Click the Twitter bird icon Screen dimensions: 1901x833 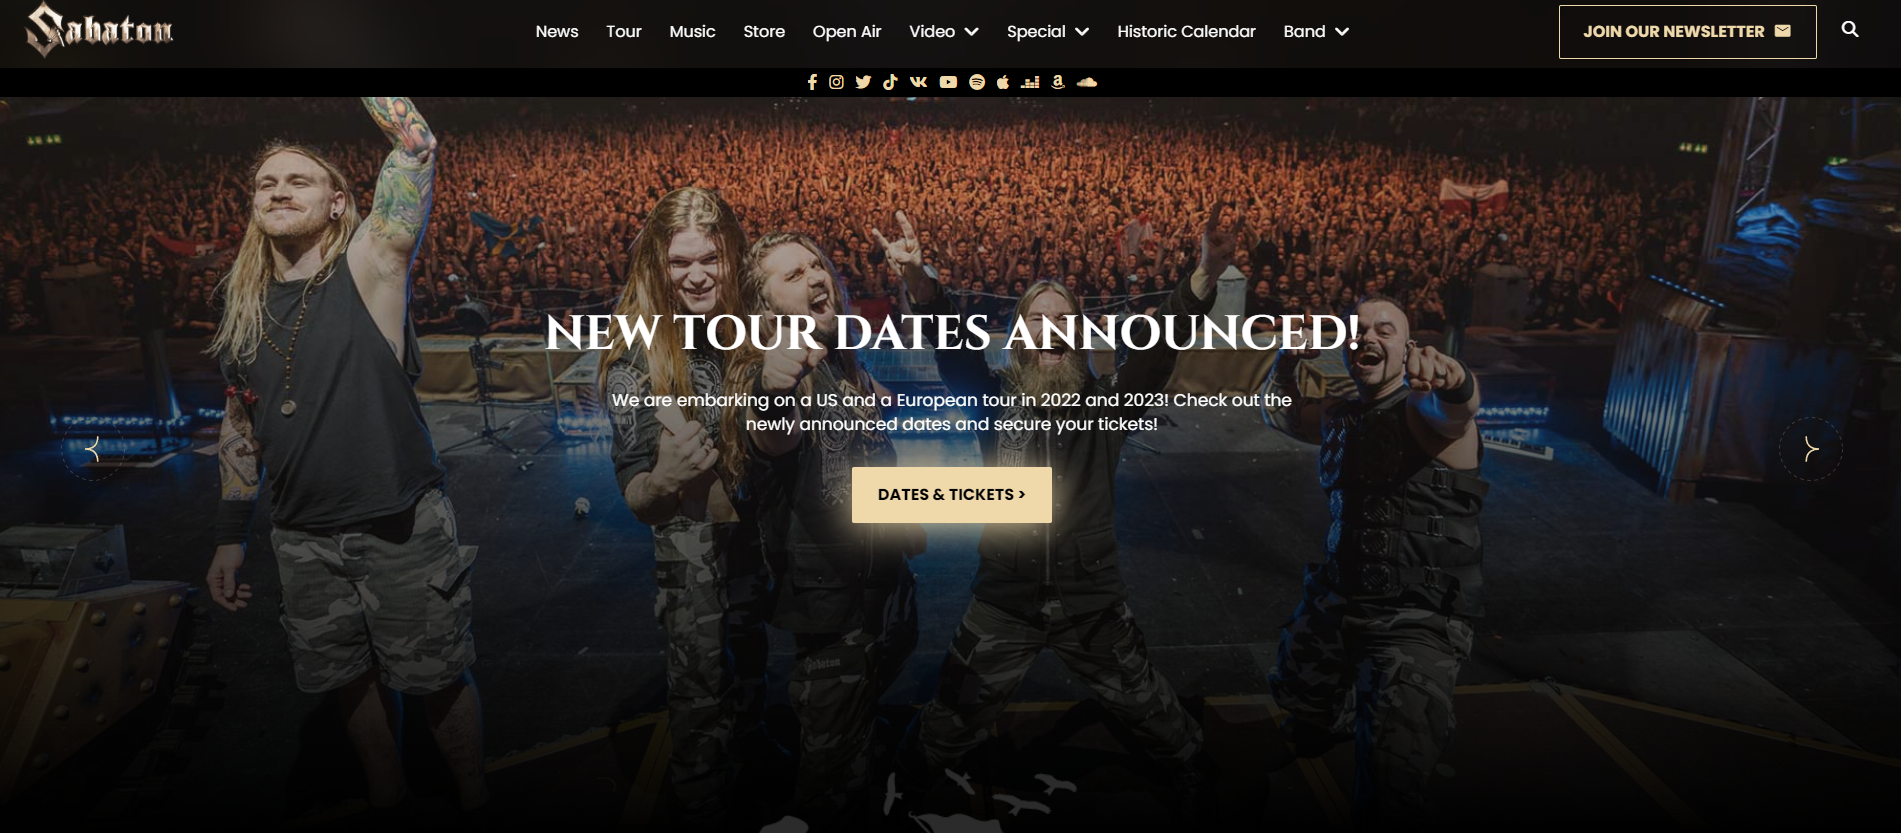tap(863, 82)
